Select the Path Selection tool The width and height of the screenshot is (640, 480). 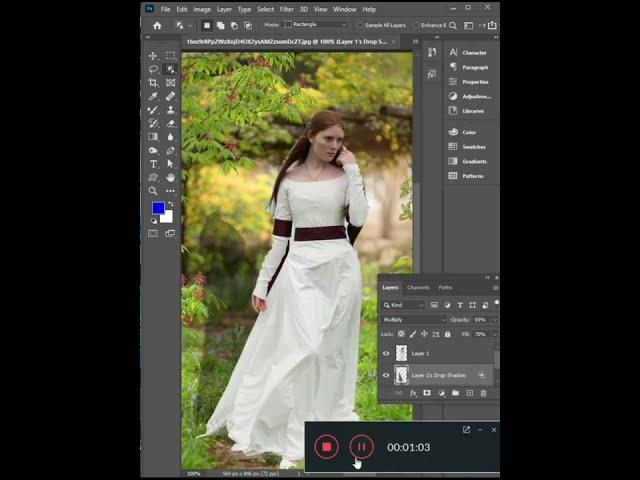coord(171,164)
